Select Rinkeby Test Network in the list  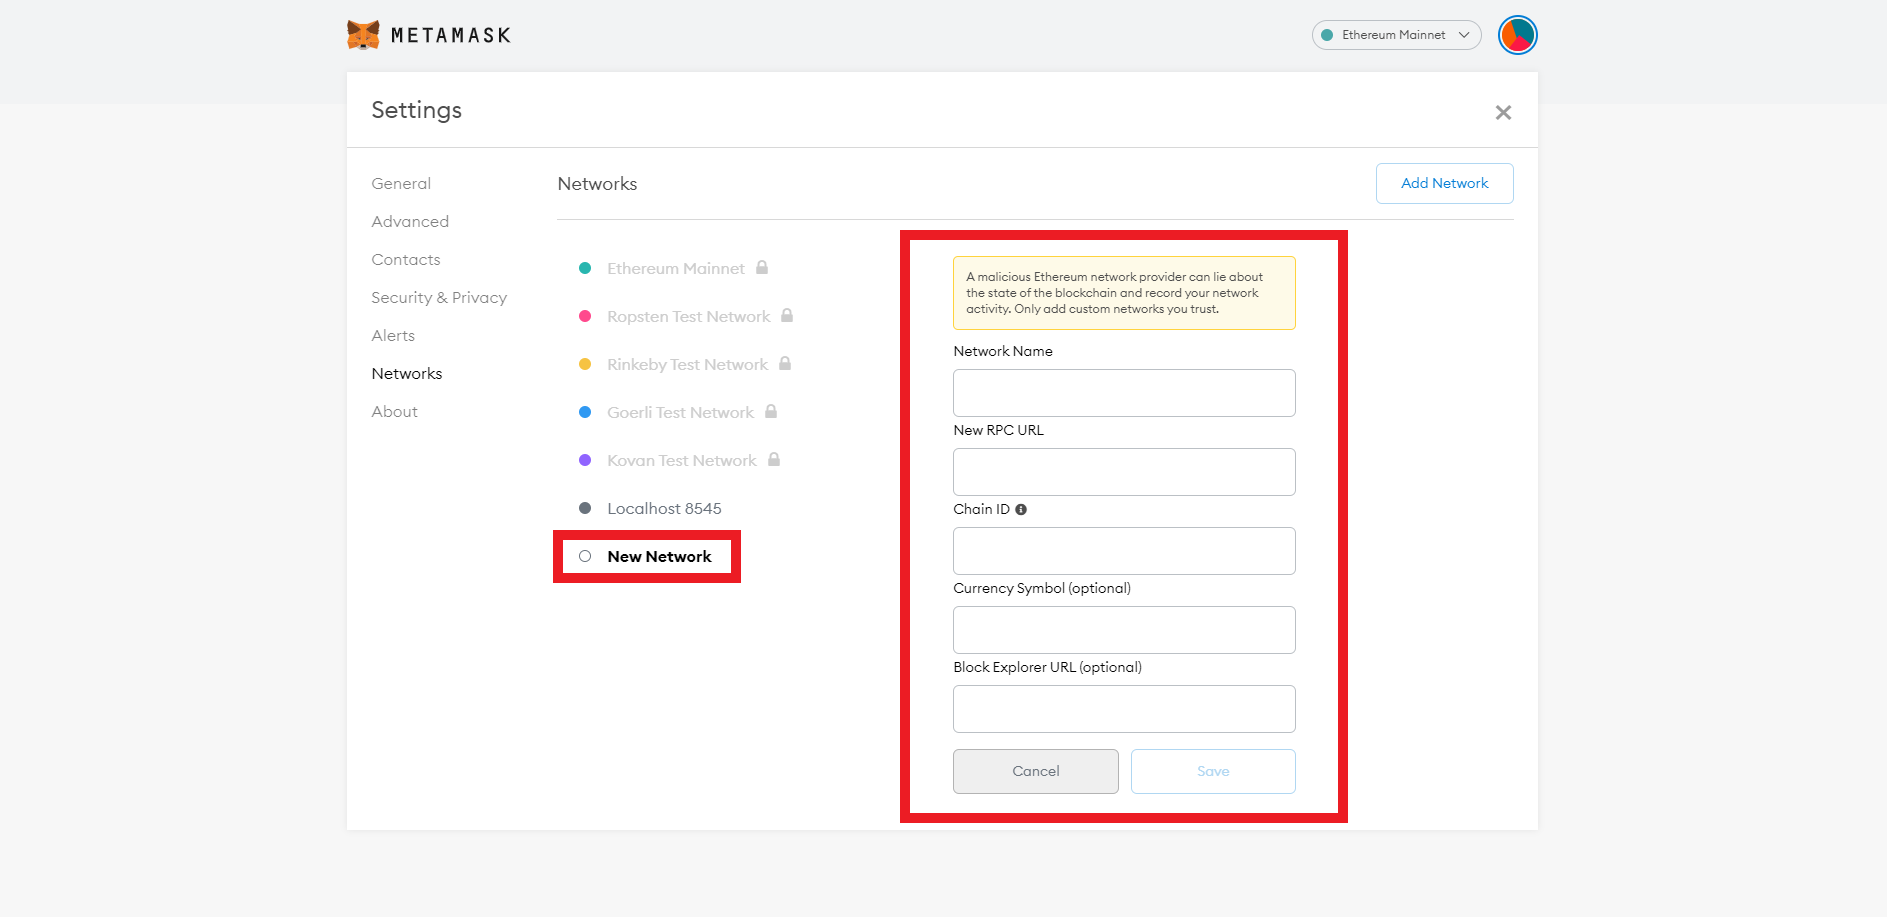687,364
